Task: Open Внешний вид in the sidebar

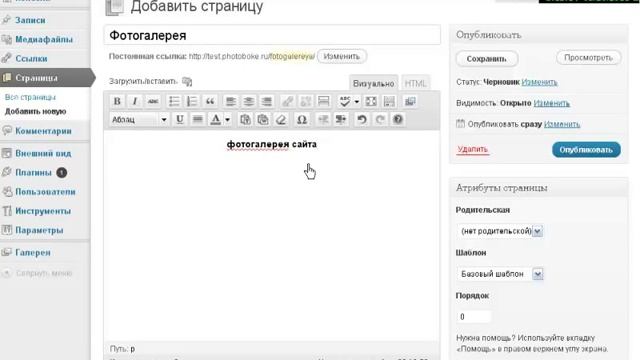Action: tap(43, 153)
